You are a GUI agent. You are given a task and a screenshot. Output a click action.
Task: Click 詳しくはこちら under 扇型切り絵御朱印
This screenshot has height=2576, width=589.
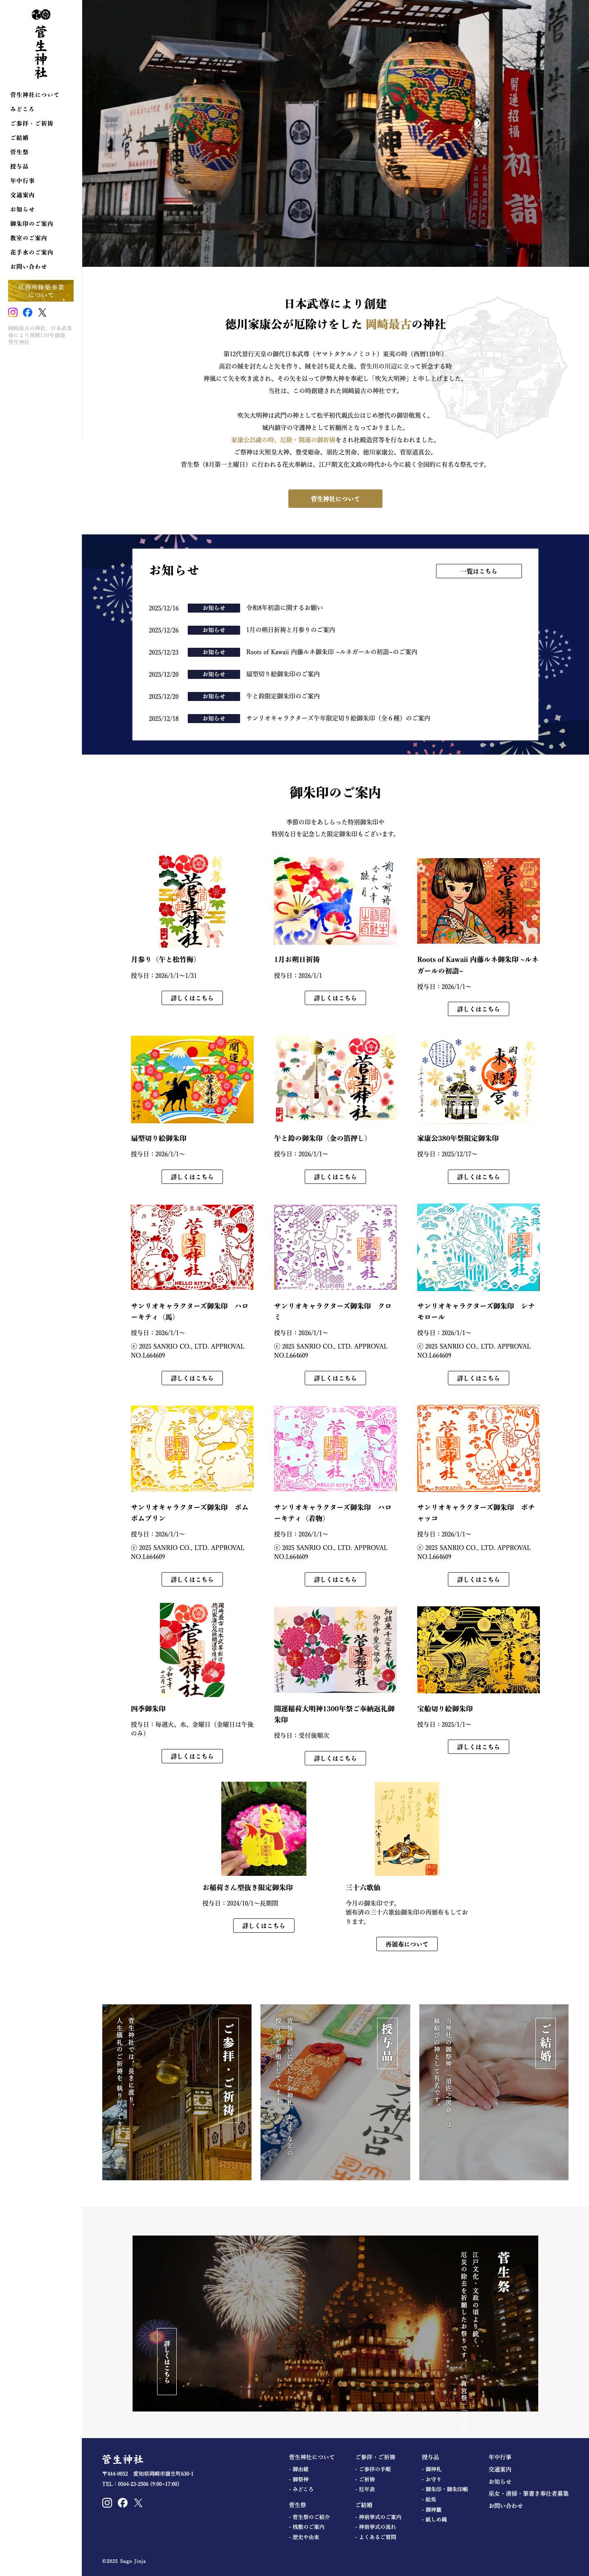[x=192, y=1177]
